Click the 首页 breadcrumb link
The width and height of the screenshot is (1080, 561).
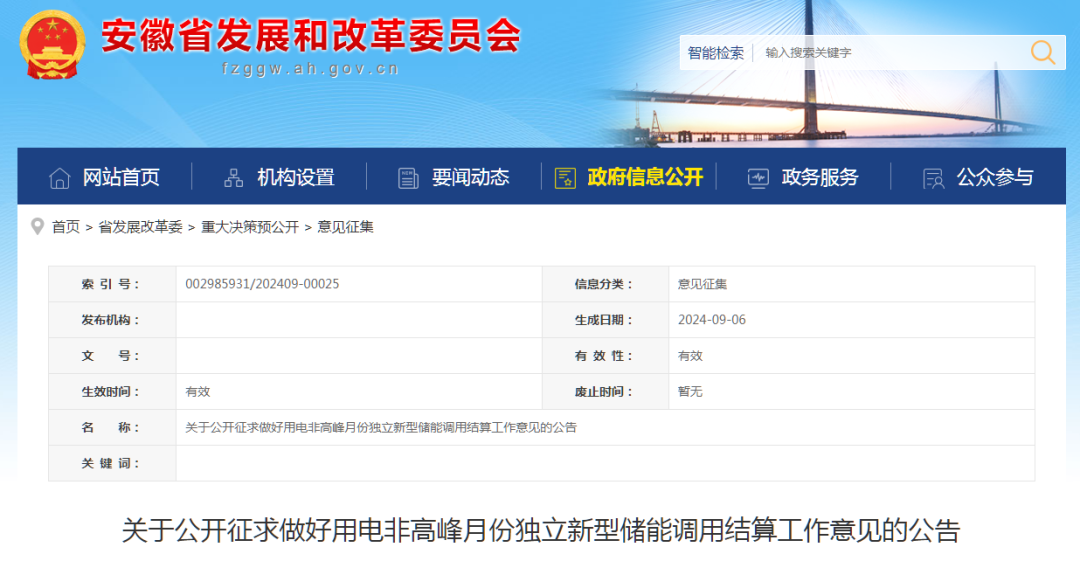click(66, 227)
